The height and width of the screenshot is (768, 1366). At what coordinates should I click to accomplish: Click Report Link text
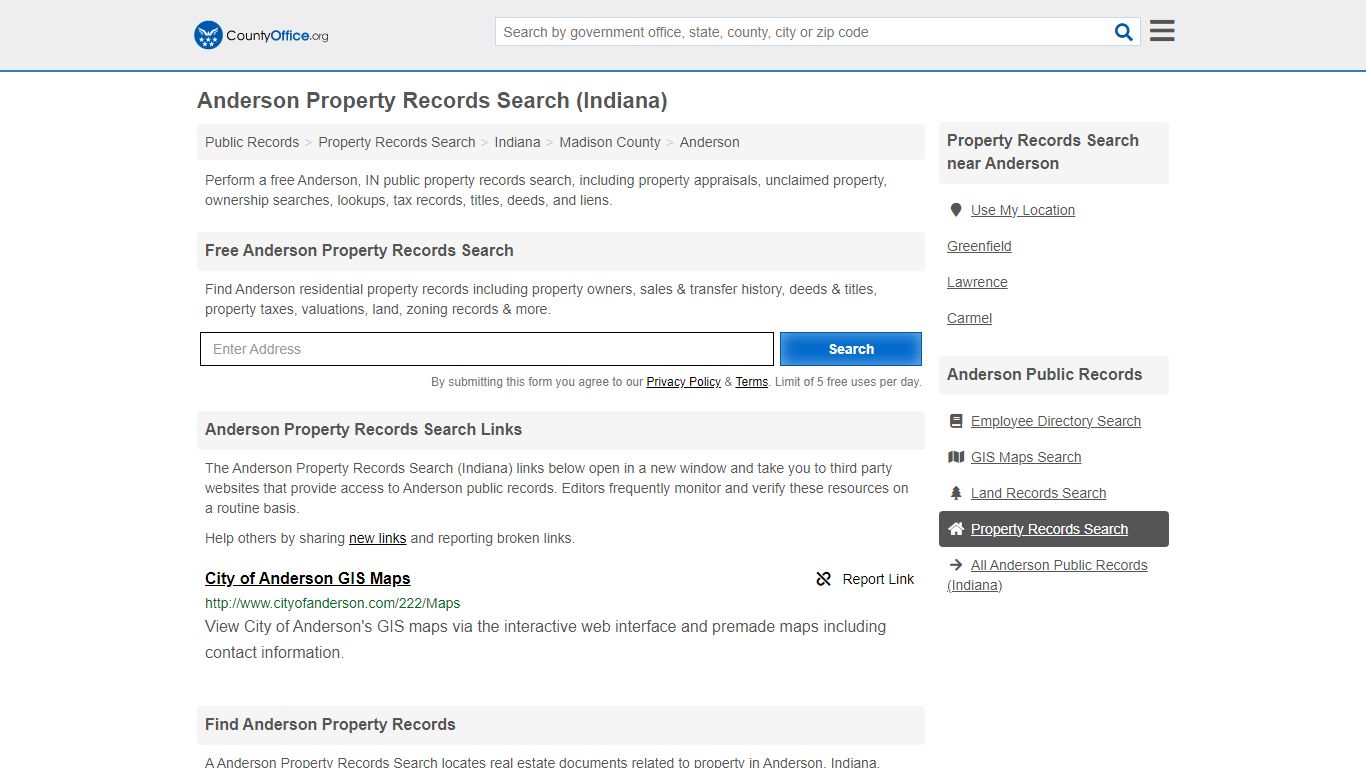tap(878, 579)
